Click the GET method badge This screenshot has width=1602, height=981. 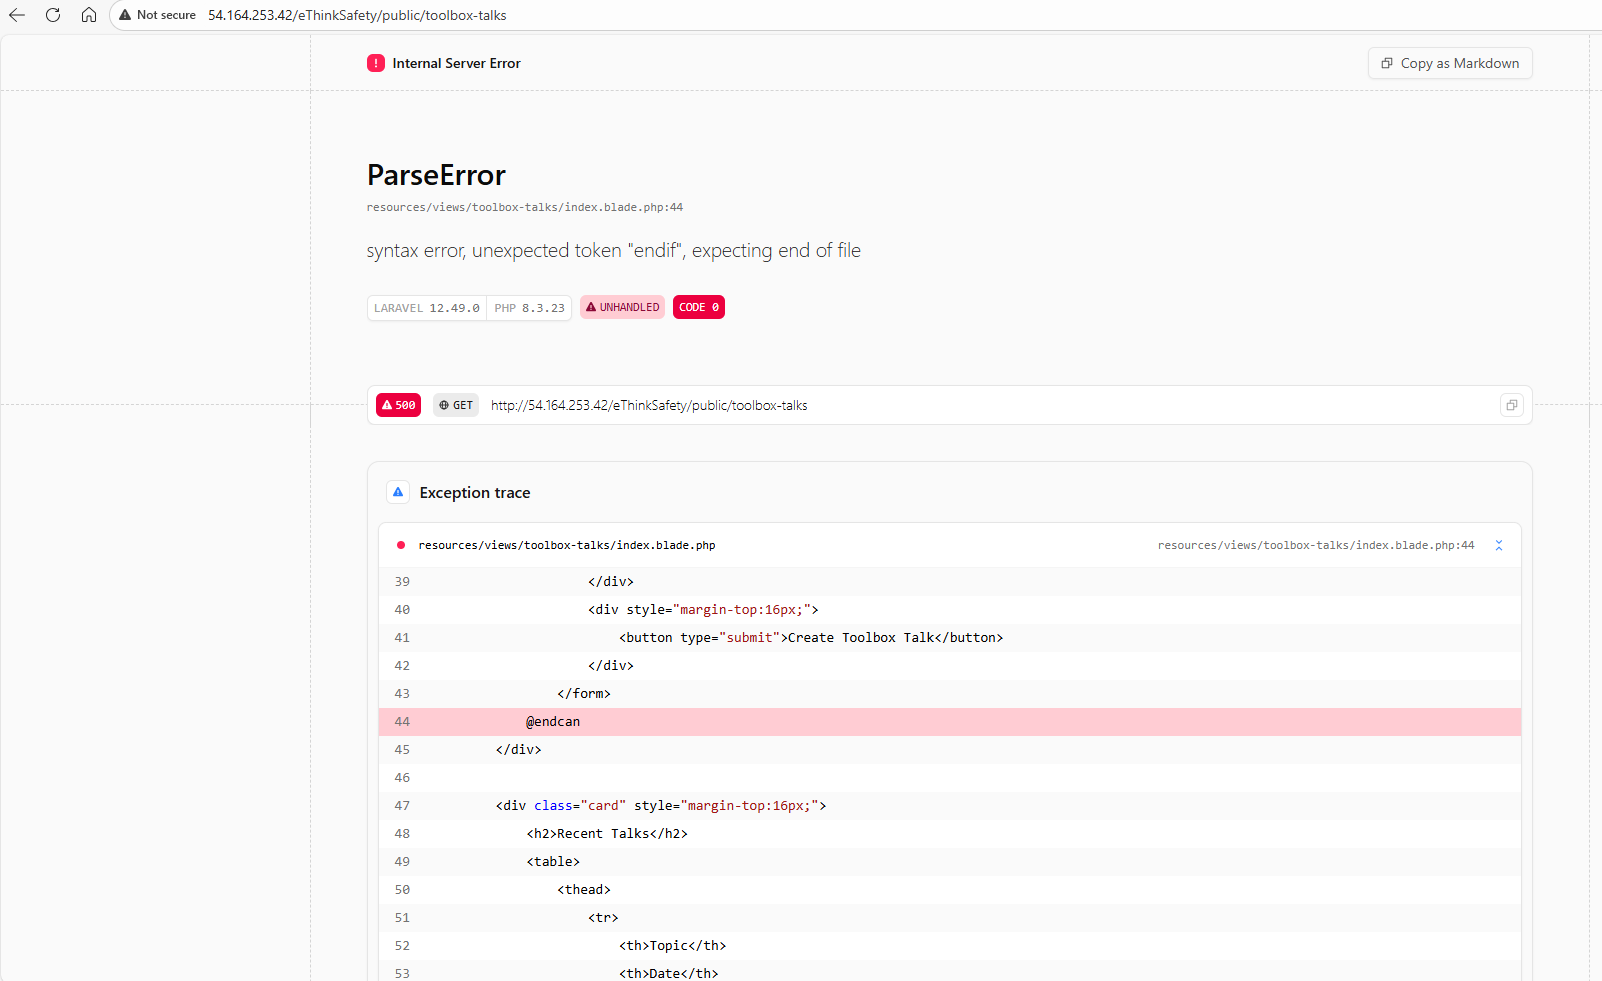(x=456, y=405)
